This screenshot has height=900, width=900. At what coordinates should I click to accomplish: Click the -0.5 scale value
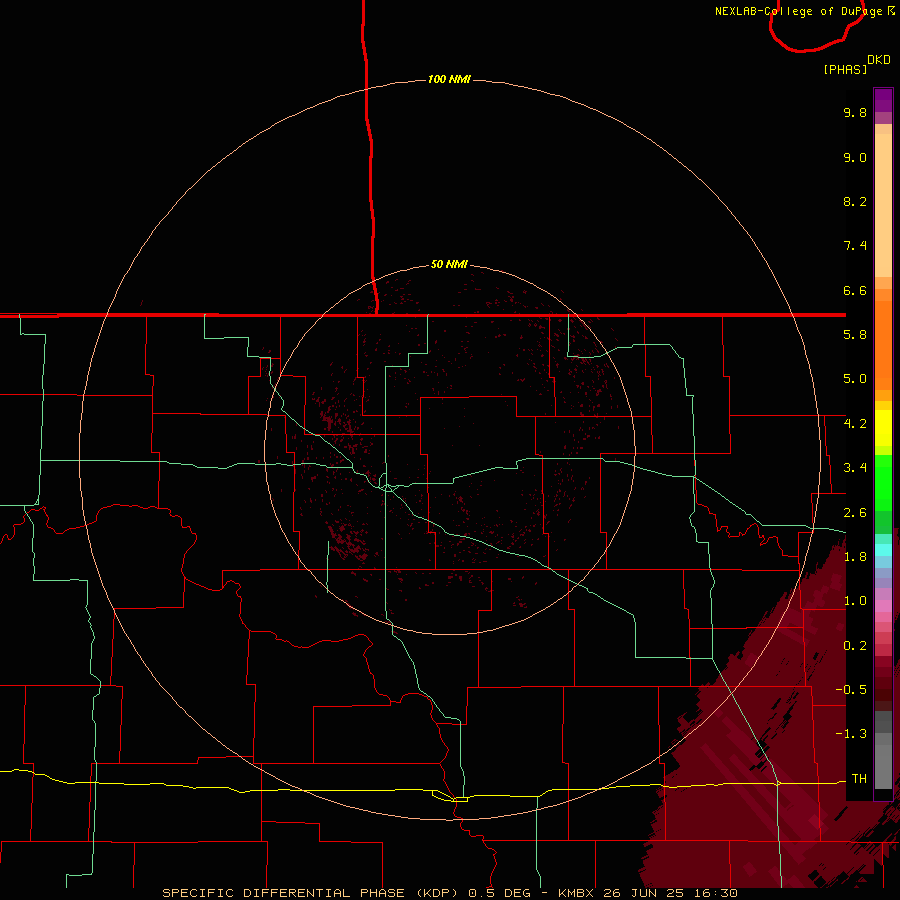851,690
